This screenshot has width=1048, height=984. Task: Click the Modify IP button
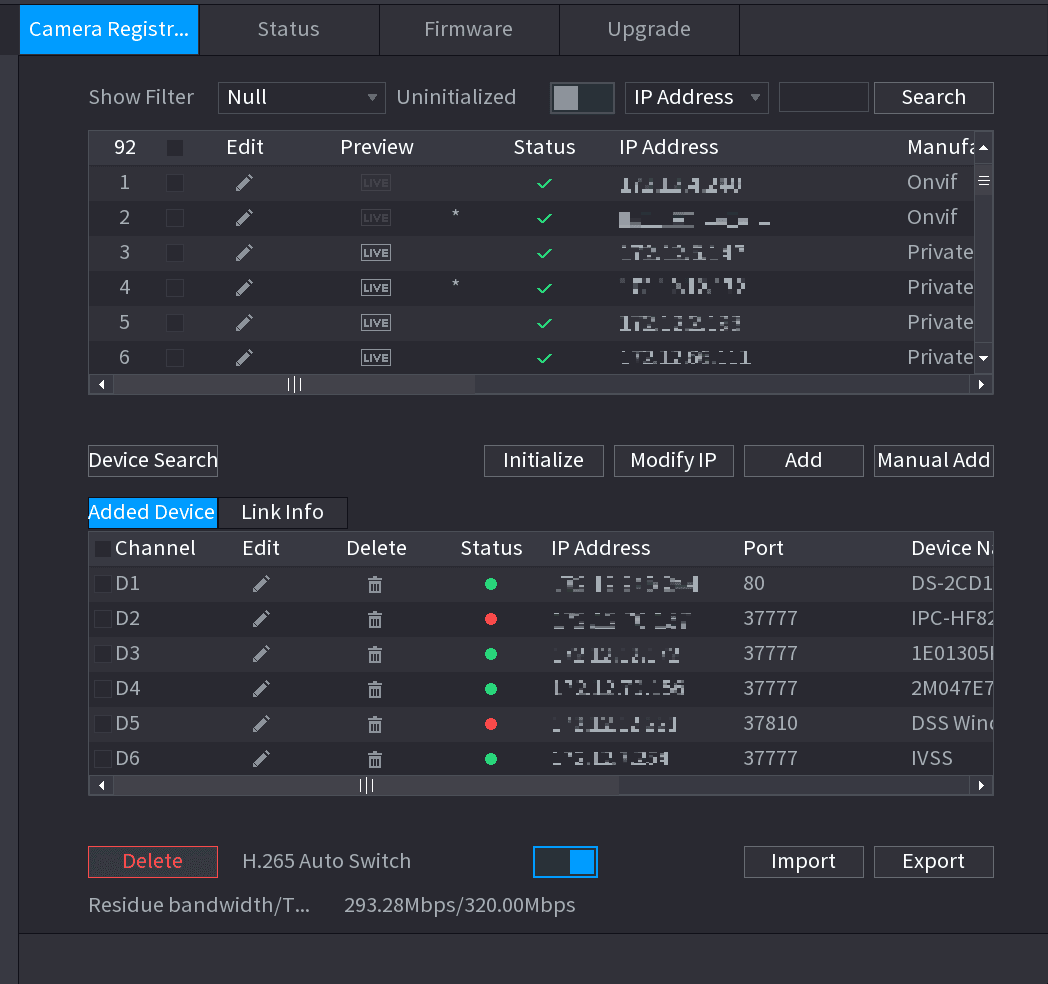674,461
